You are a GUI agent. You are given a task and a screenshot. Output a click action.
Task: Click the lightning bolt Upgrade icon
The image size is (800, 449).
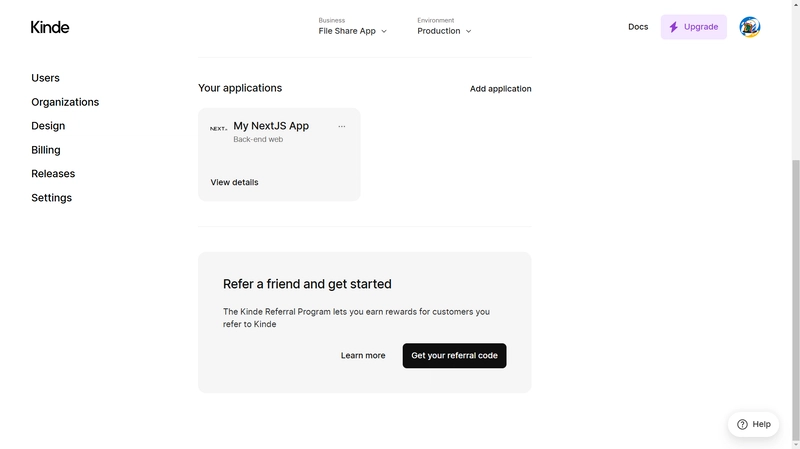[673, 27]
